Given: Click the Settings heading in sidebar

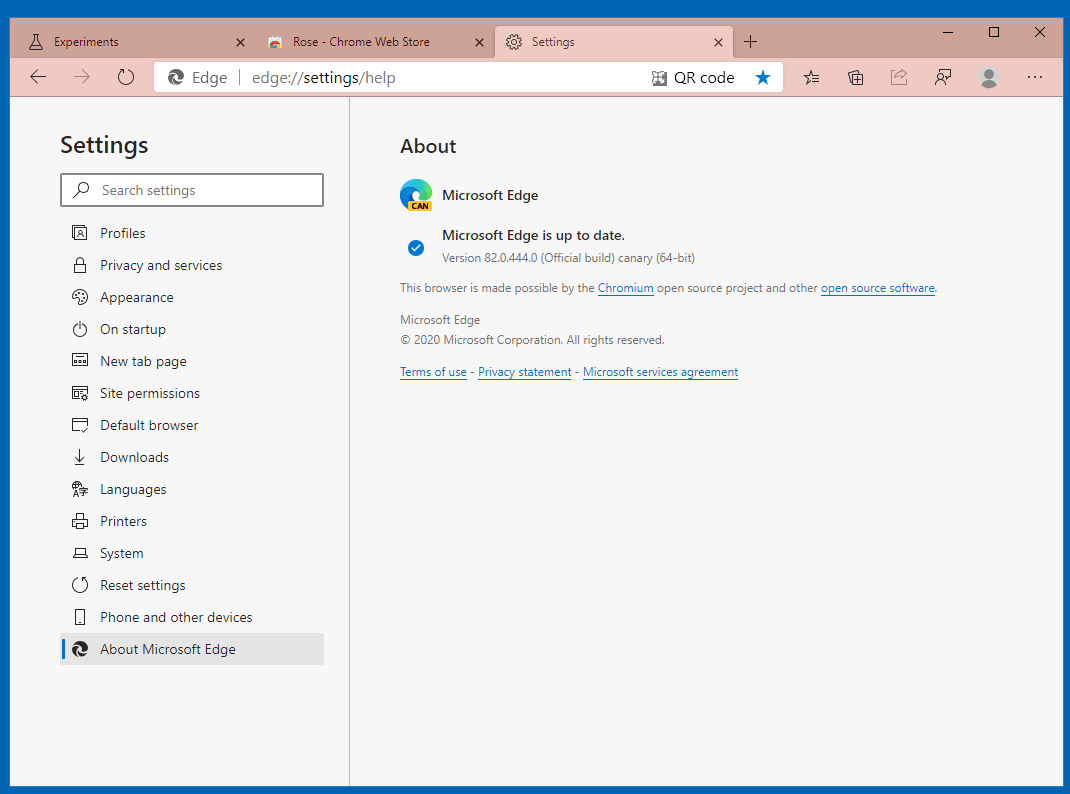Looking at the screenshot, I should [x=104, y=145].
